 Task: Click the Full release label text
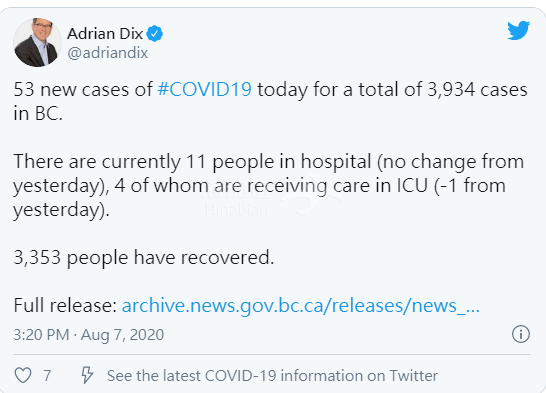coord(65,306)
